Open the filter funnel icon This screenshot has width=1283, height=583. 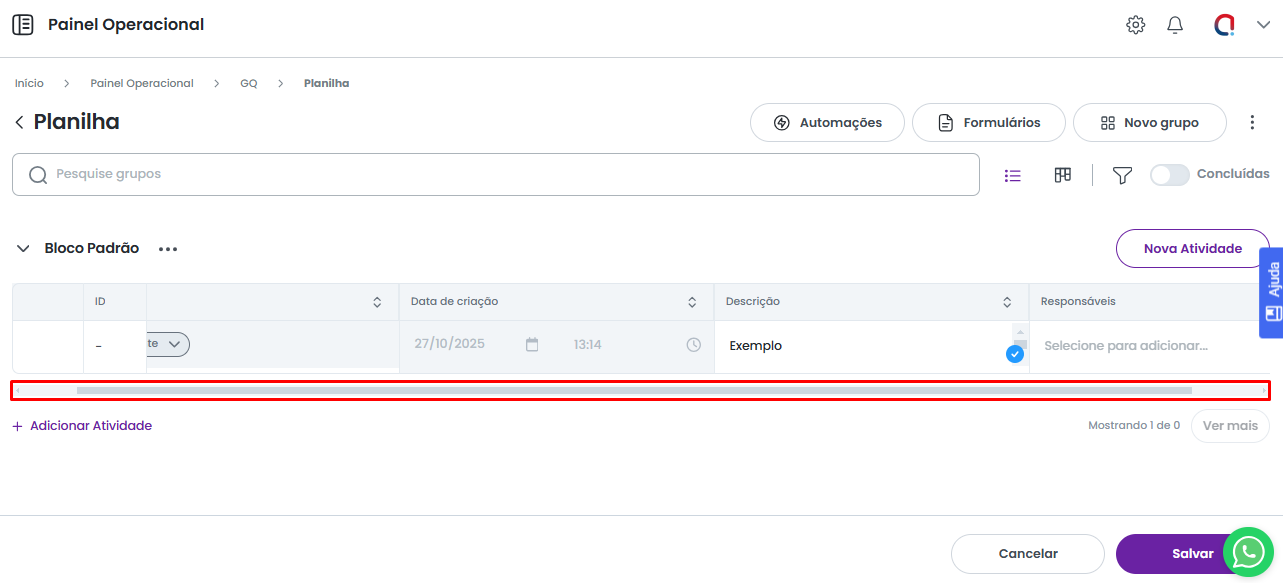coord(1122,175)
